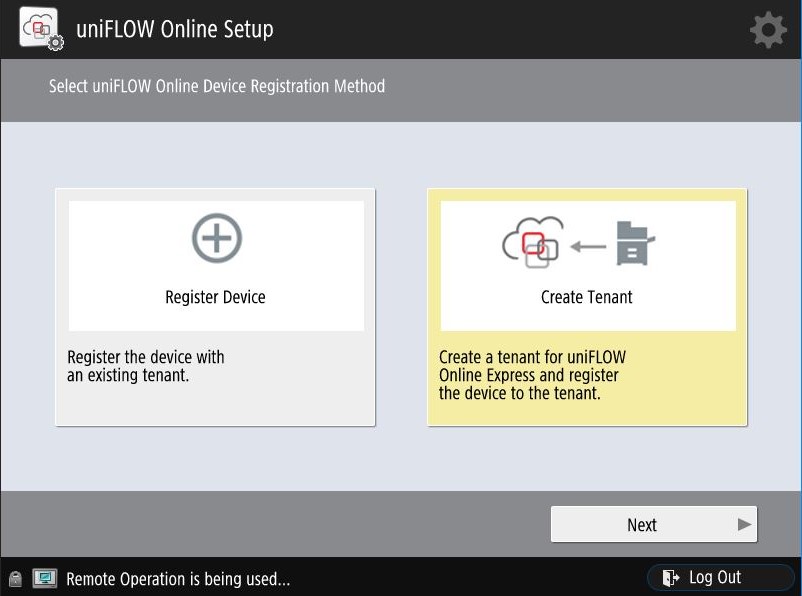Click the "uniFLOW Online Setup" title

(175, 29)
